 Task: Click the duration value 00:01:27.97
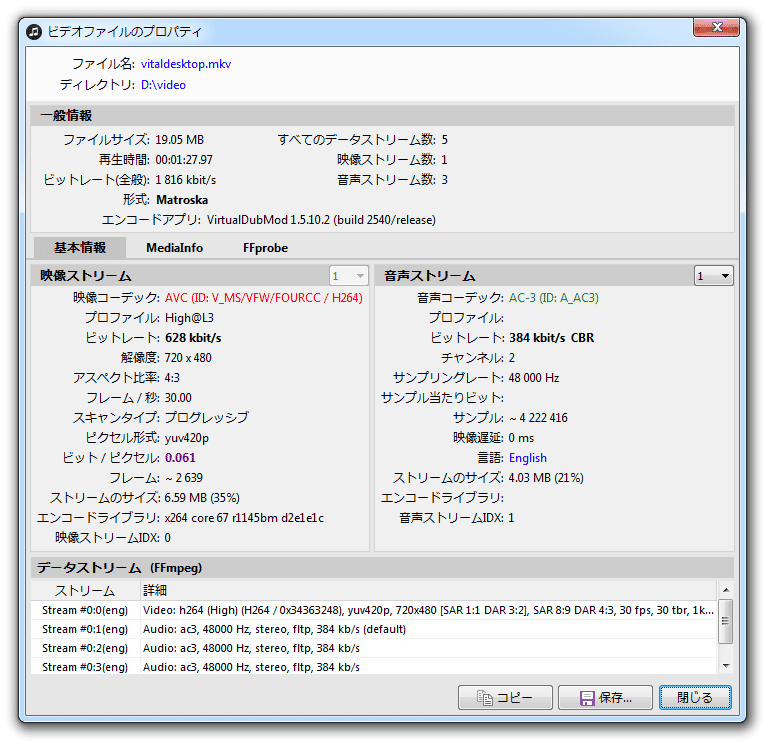pyautogui.click(x=184, y=160)
